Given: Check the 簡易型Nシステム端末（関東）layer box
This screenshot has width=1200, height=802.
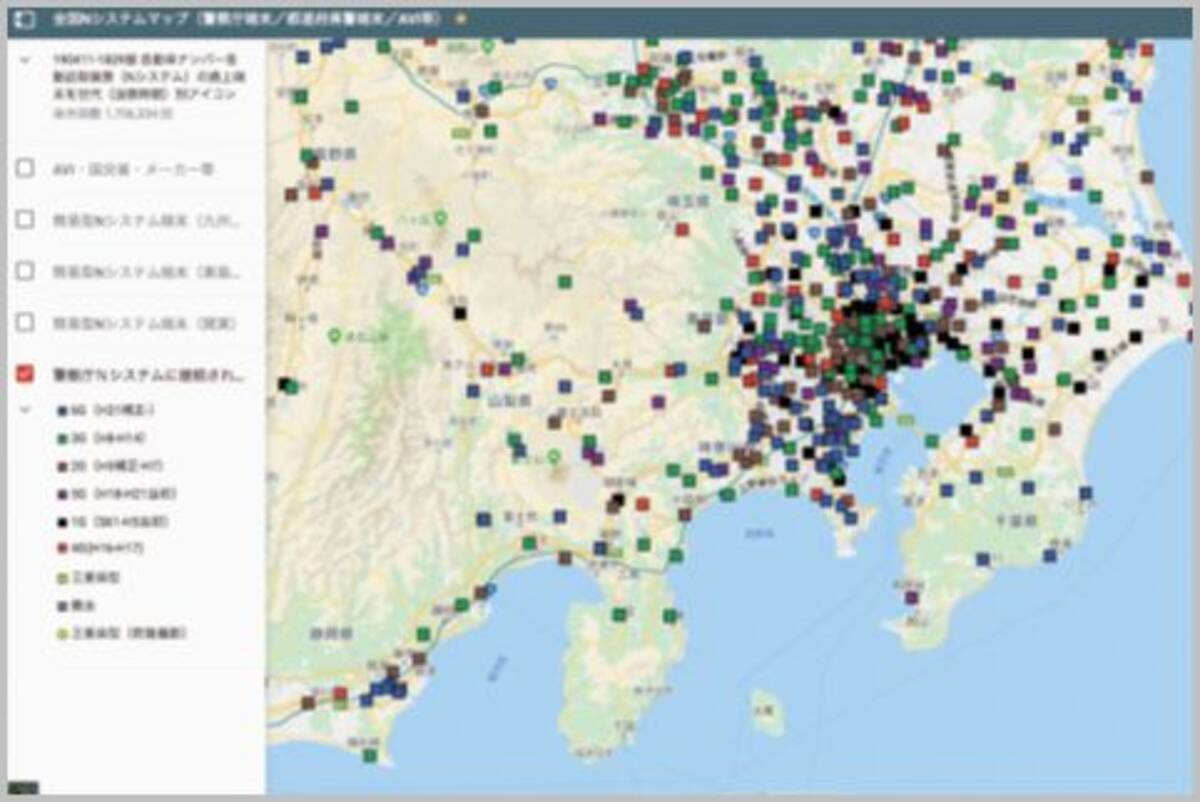Looking at the screenshot, I should 26,323.
